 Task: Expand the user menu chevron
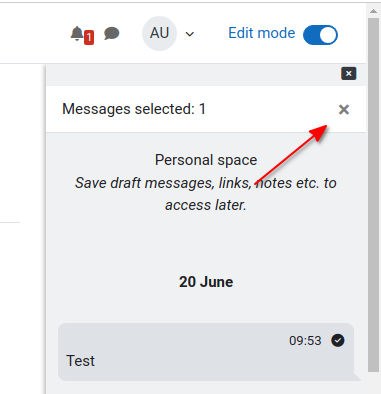click(x=190, y=34)
